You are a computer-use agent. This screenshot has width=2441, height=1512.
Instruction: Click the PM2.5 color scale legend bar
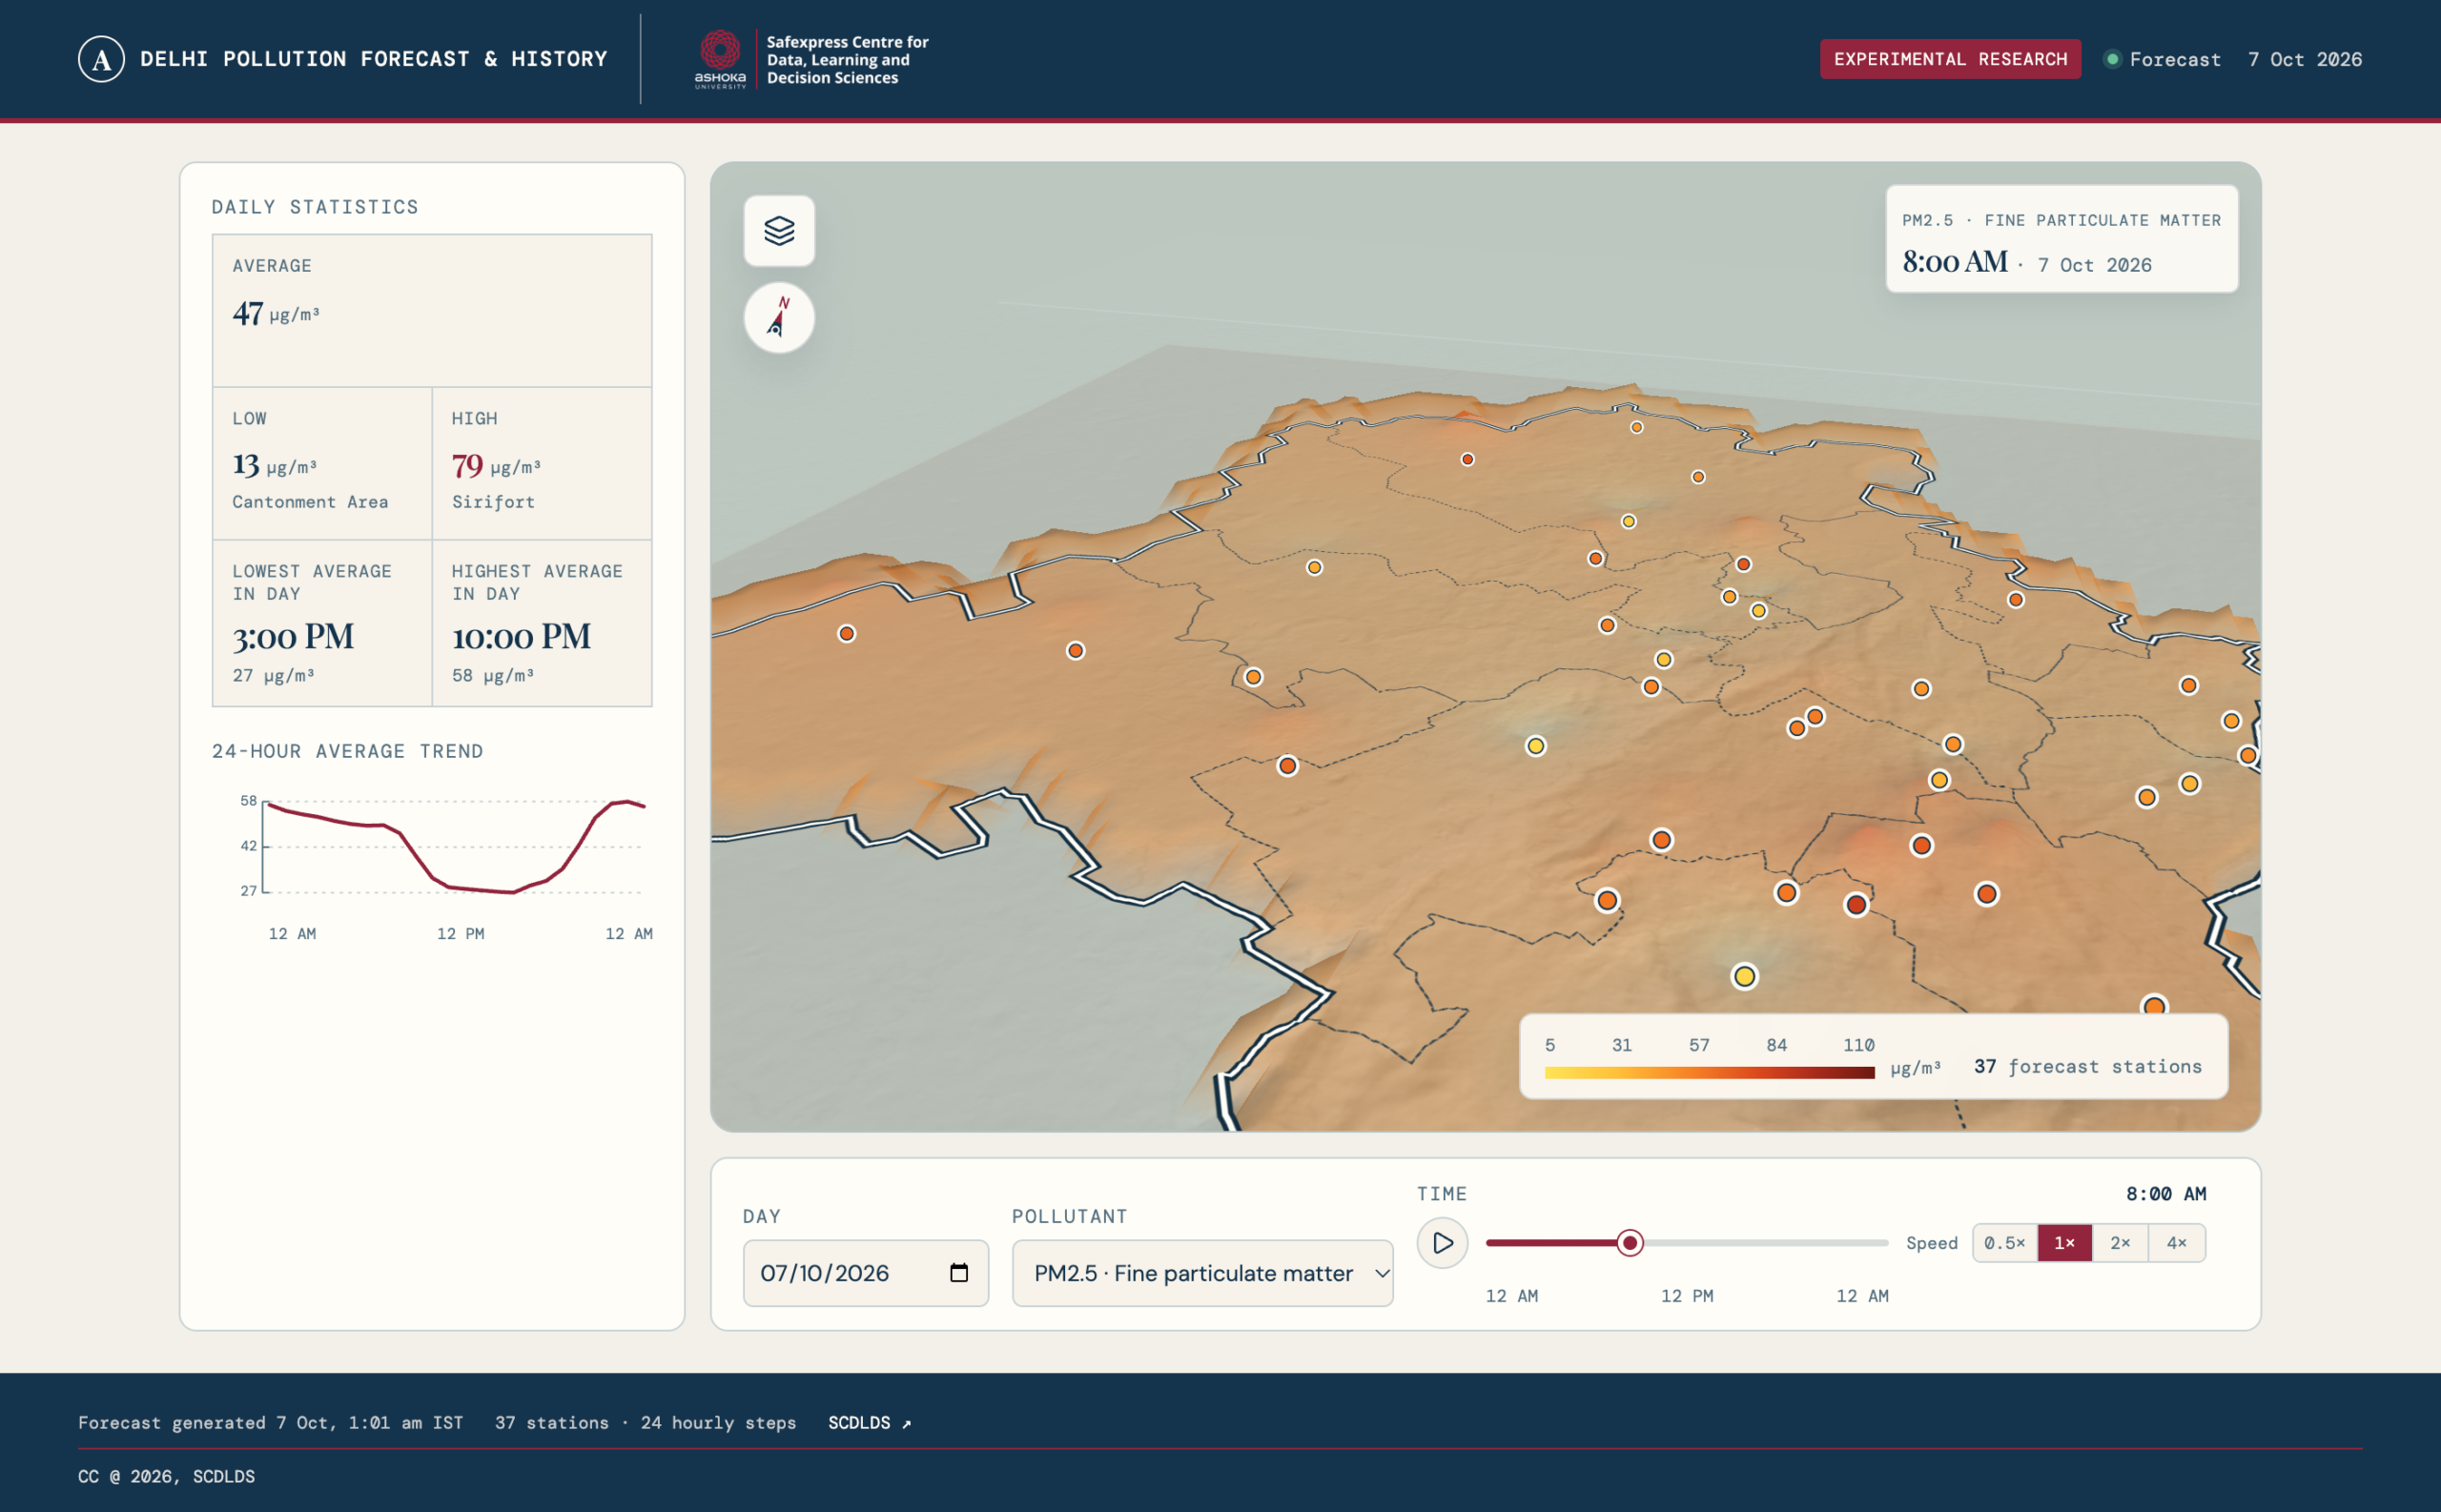tap(1709, 1073)
